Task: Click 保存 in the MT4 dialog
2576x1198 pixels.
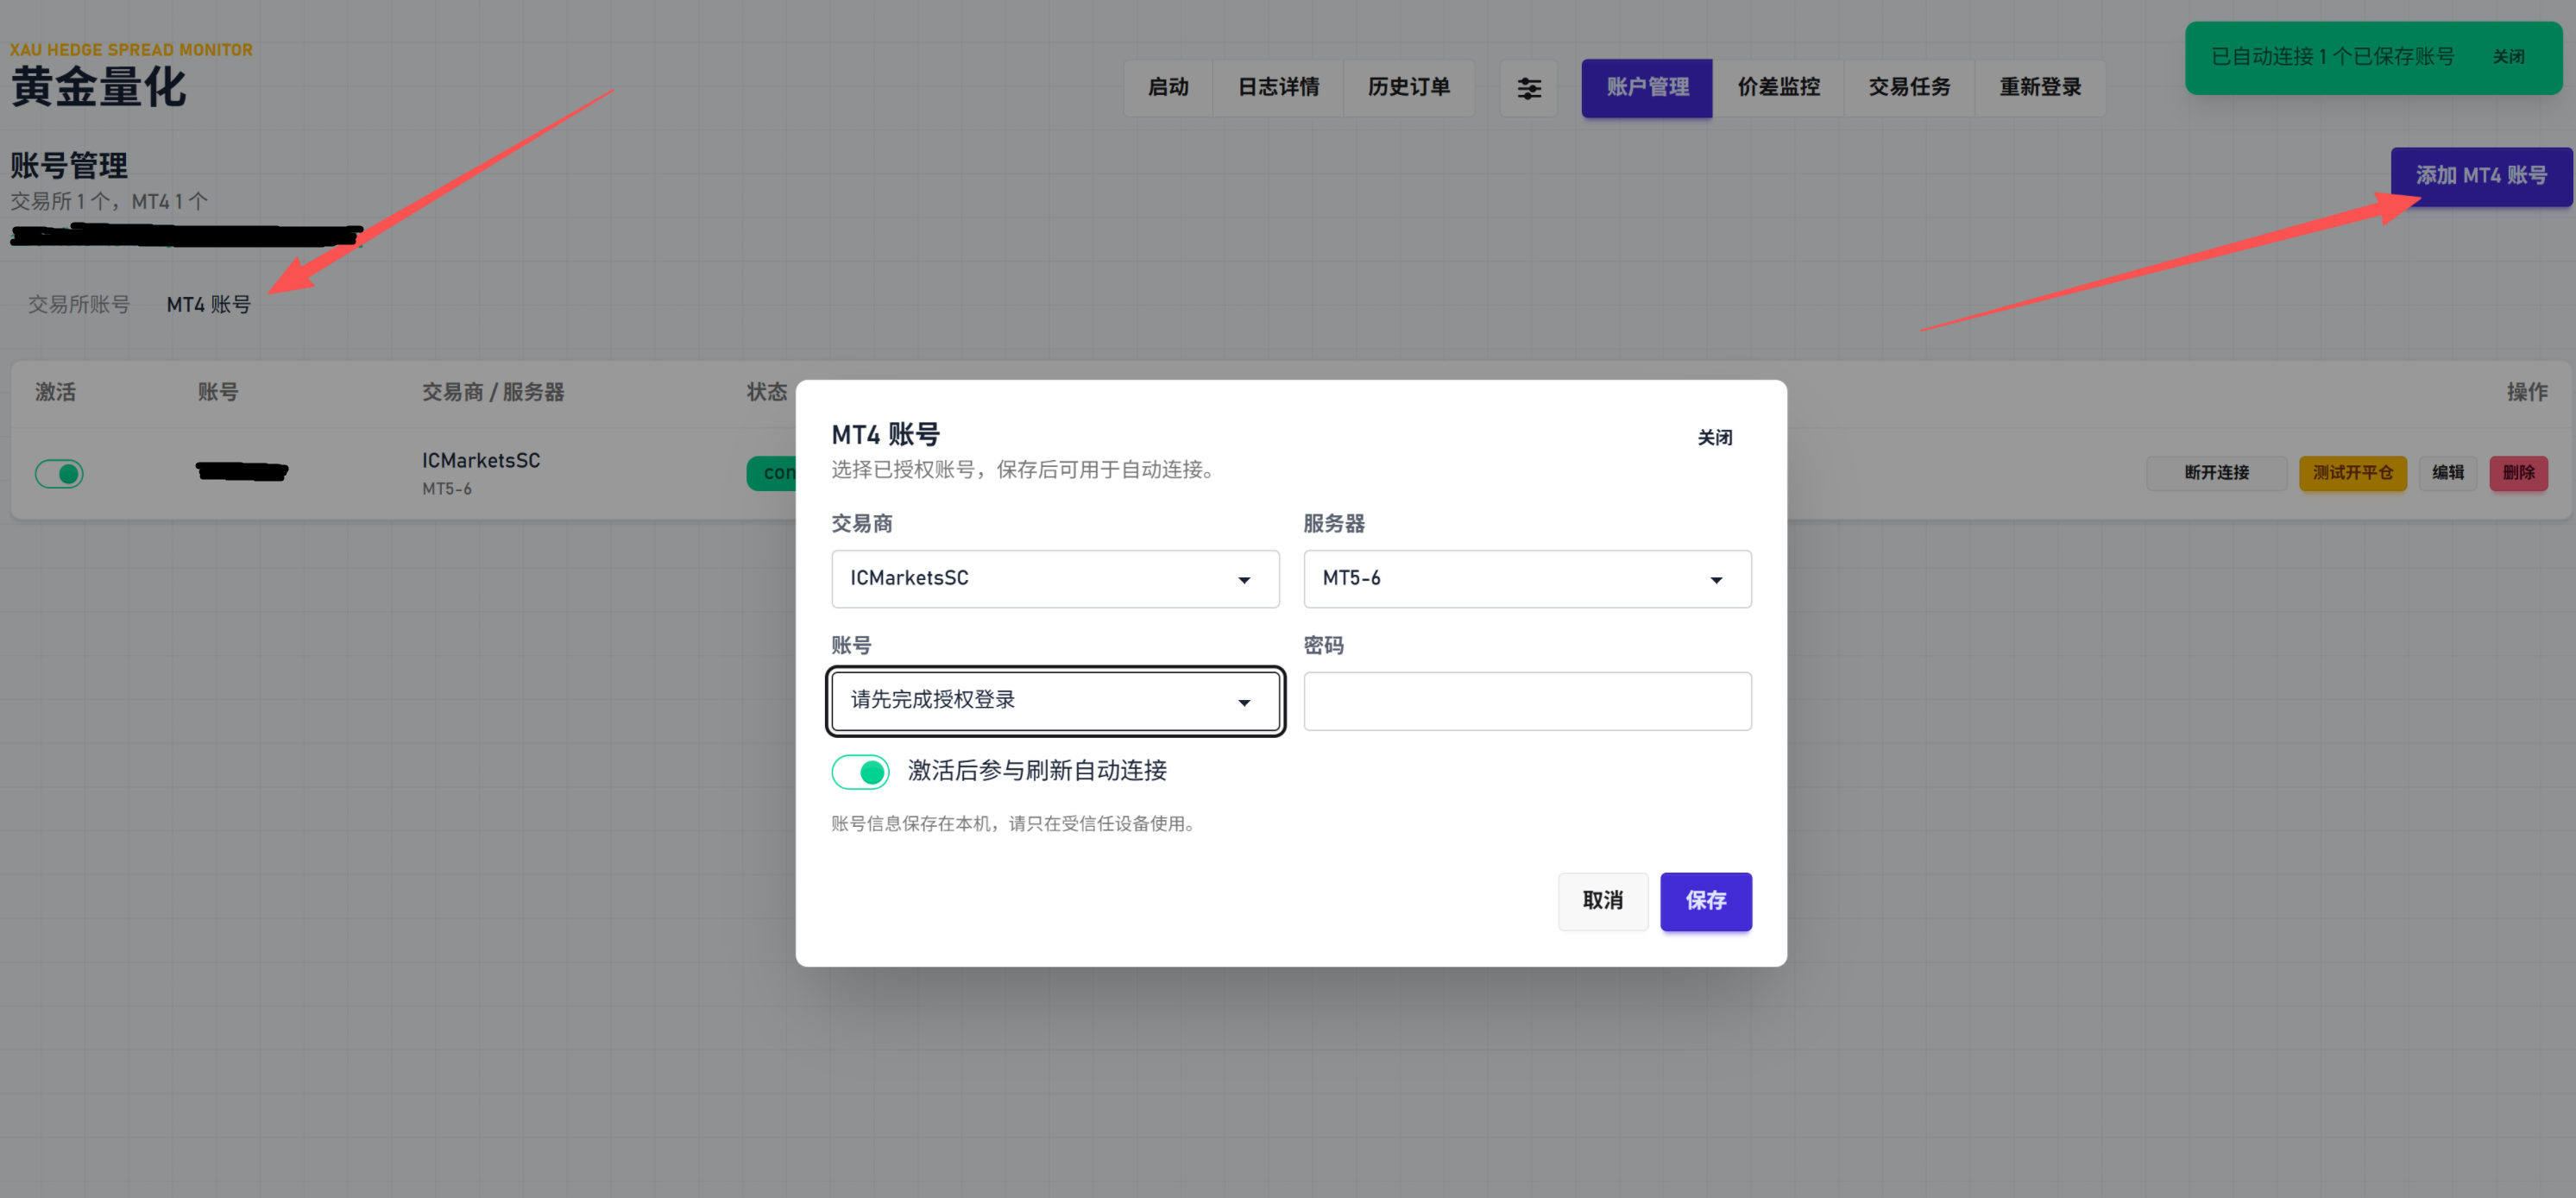Action: tap(1705, 900)
